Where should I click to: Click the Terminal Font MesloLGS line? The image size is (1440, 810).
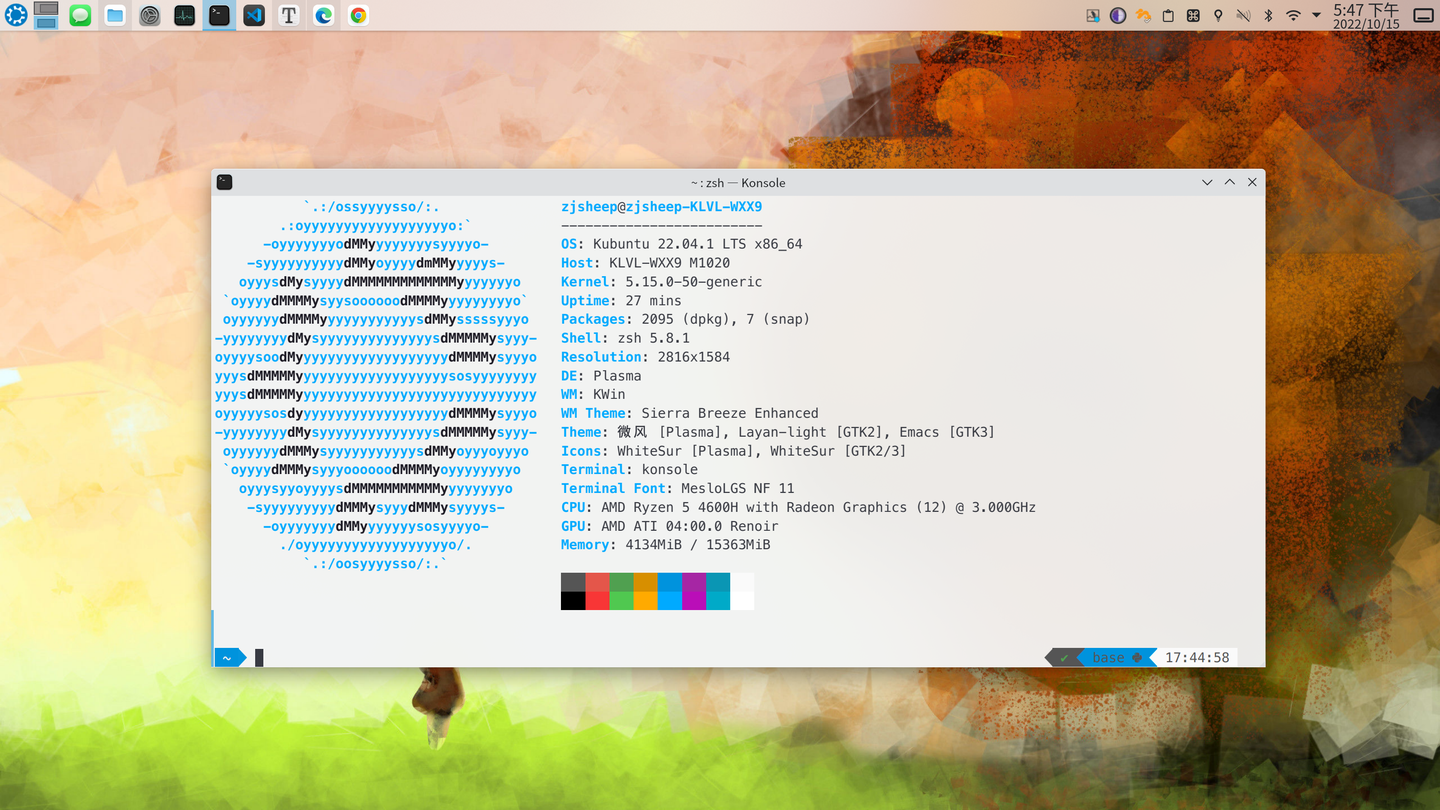point(678,488)
